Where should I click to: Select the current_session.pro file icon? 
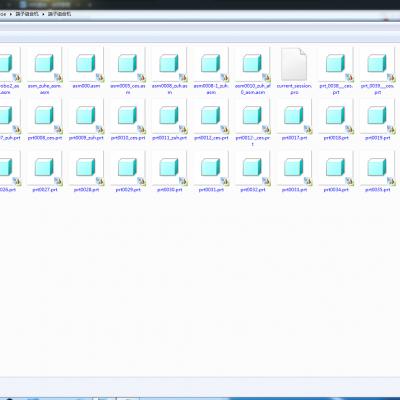[x=294, y=64]
